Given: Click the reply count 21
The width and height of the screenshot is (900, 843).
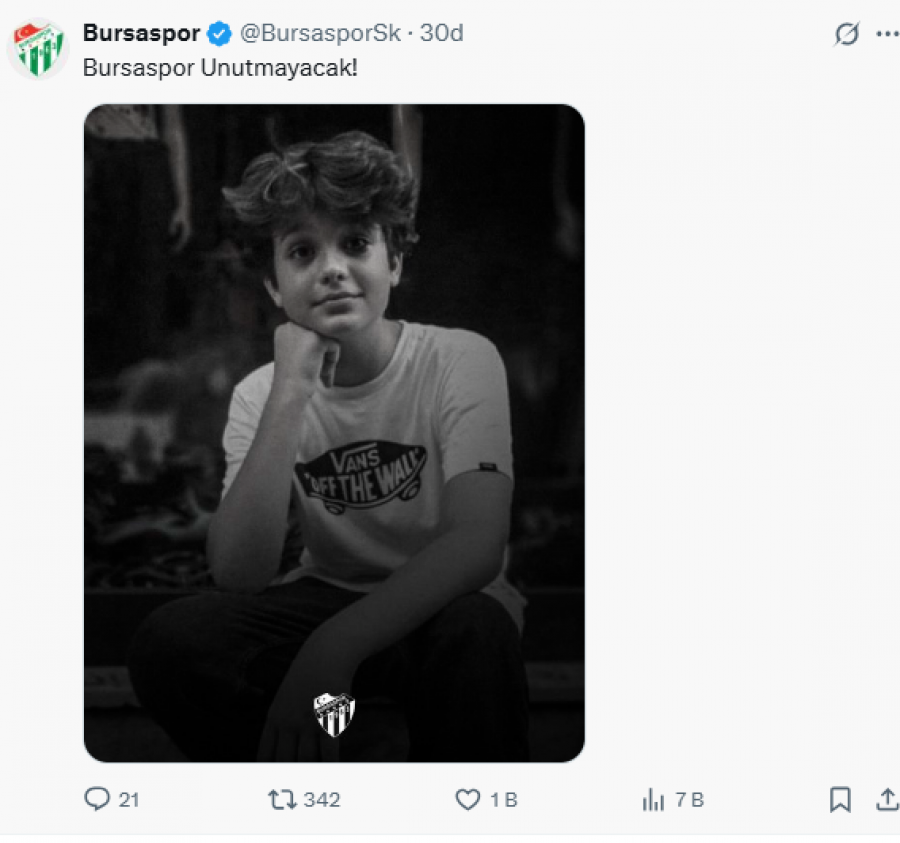Looking at the screenshot, I should [129, 800].
